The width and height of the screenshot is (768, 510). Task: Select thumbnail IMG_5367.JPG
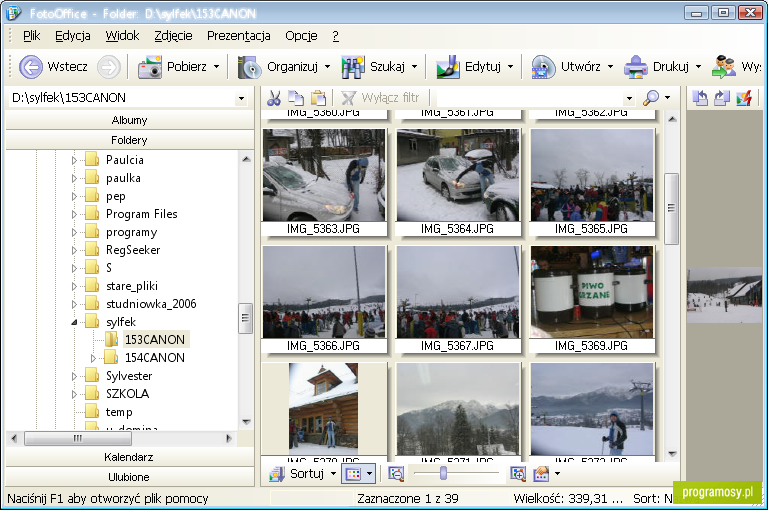click(458, 299)
